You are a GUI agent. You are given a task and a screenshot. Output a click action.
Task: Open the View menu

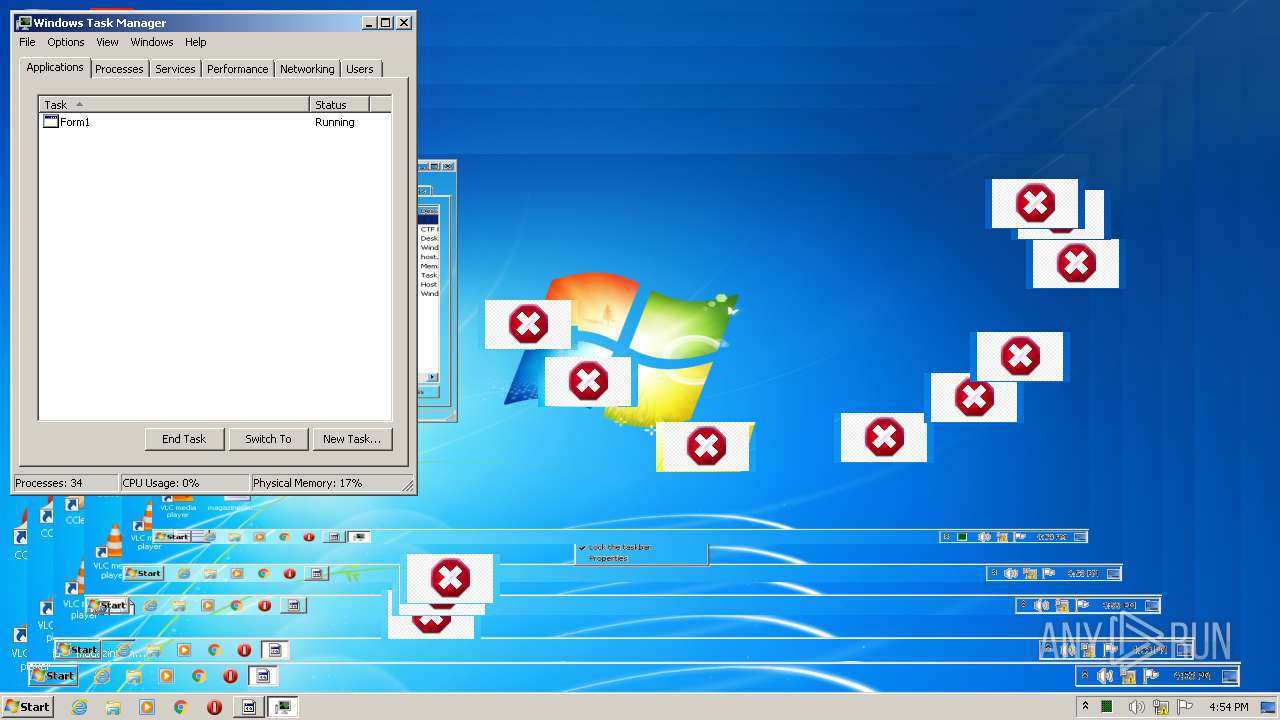107,42
